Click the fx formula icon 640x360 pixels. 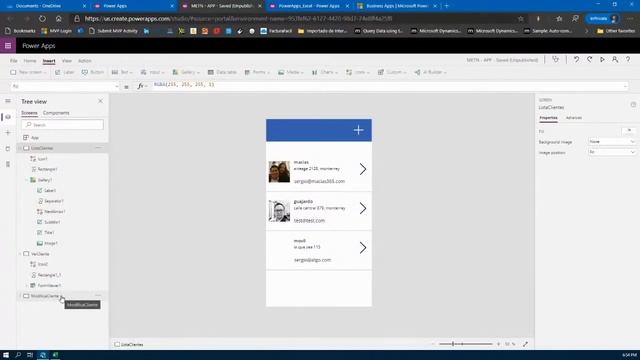click(141, 86)
